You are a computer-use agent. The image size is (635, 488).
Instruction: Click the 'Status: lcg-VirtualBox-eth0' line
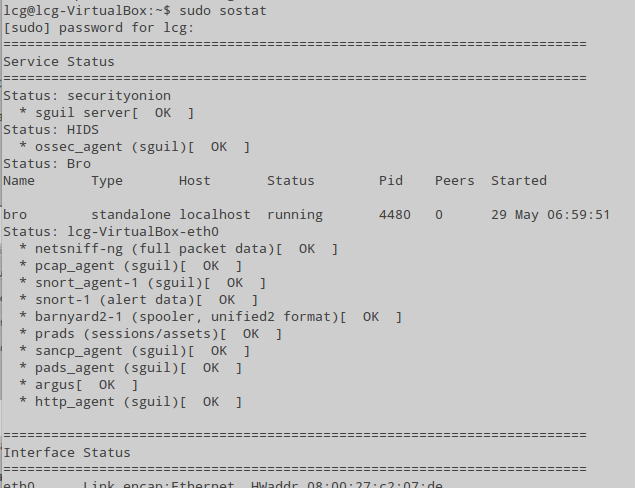click(x=111, y=232)
